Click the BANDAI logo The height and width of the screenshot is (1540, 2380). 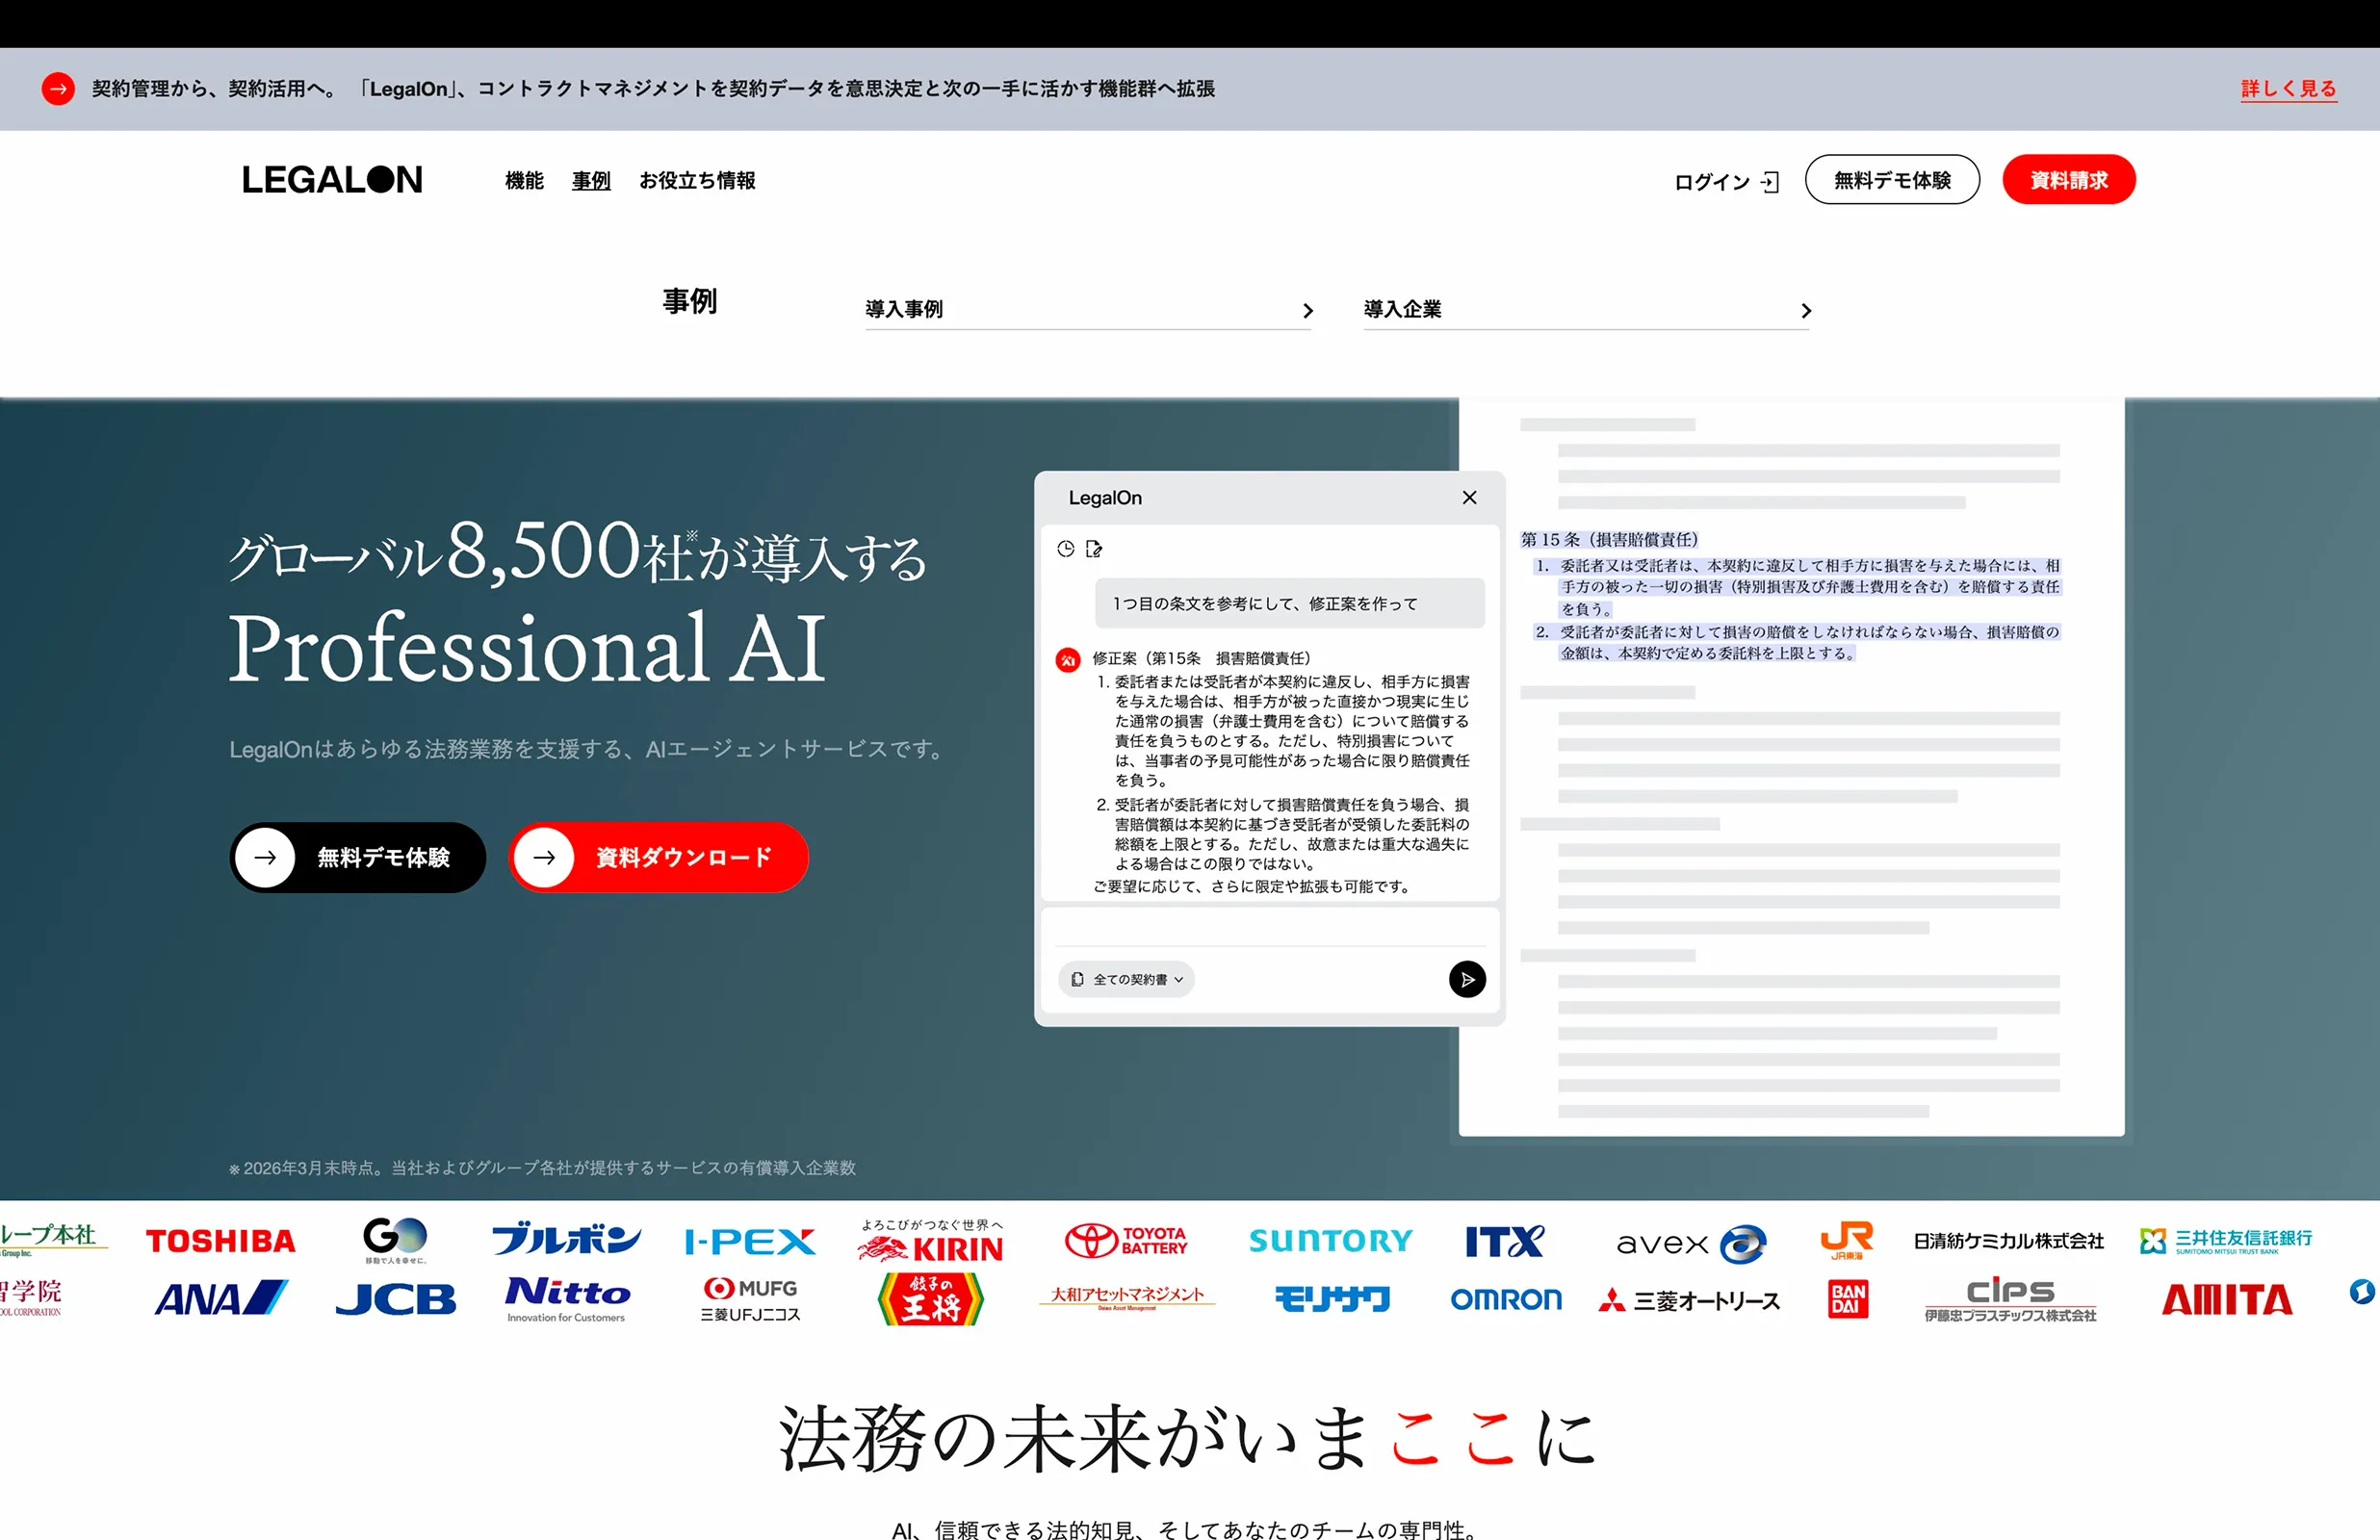(x=1848, y=1300)
